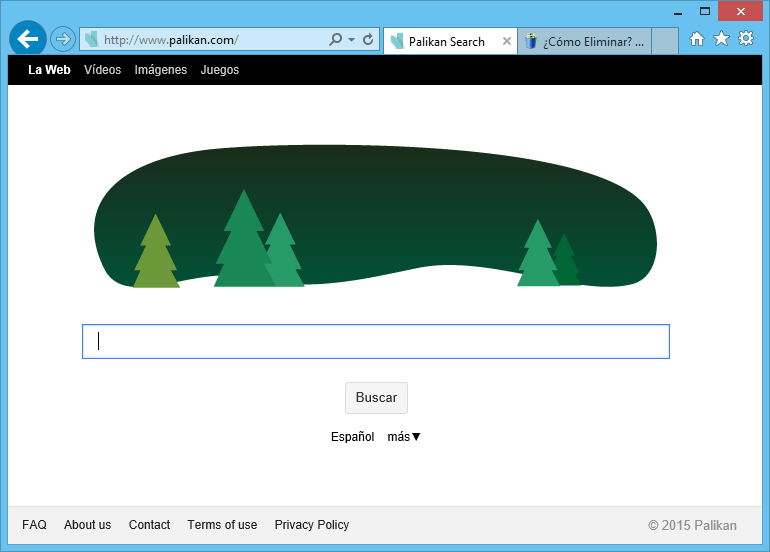Click the browser Forward arrow button

pyautogui.click(x=63, y=39)
